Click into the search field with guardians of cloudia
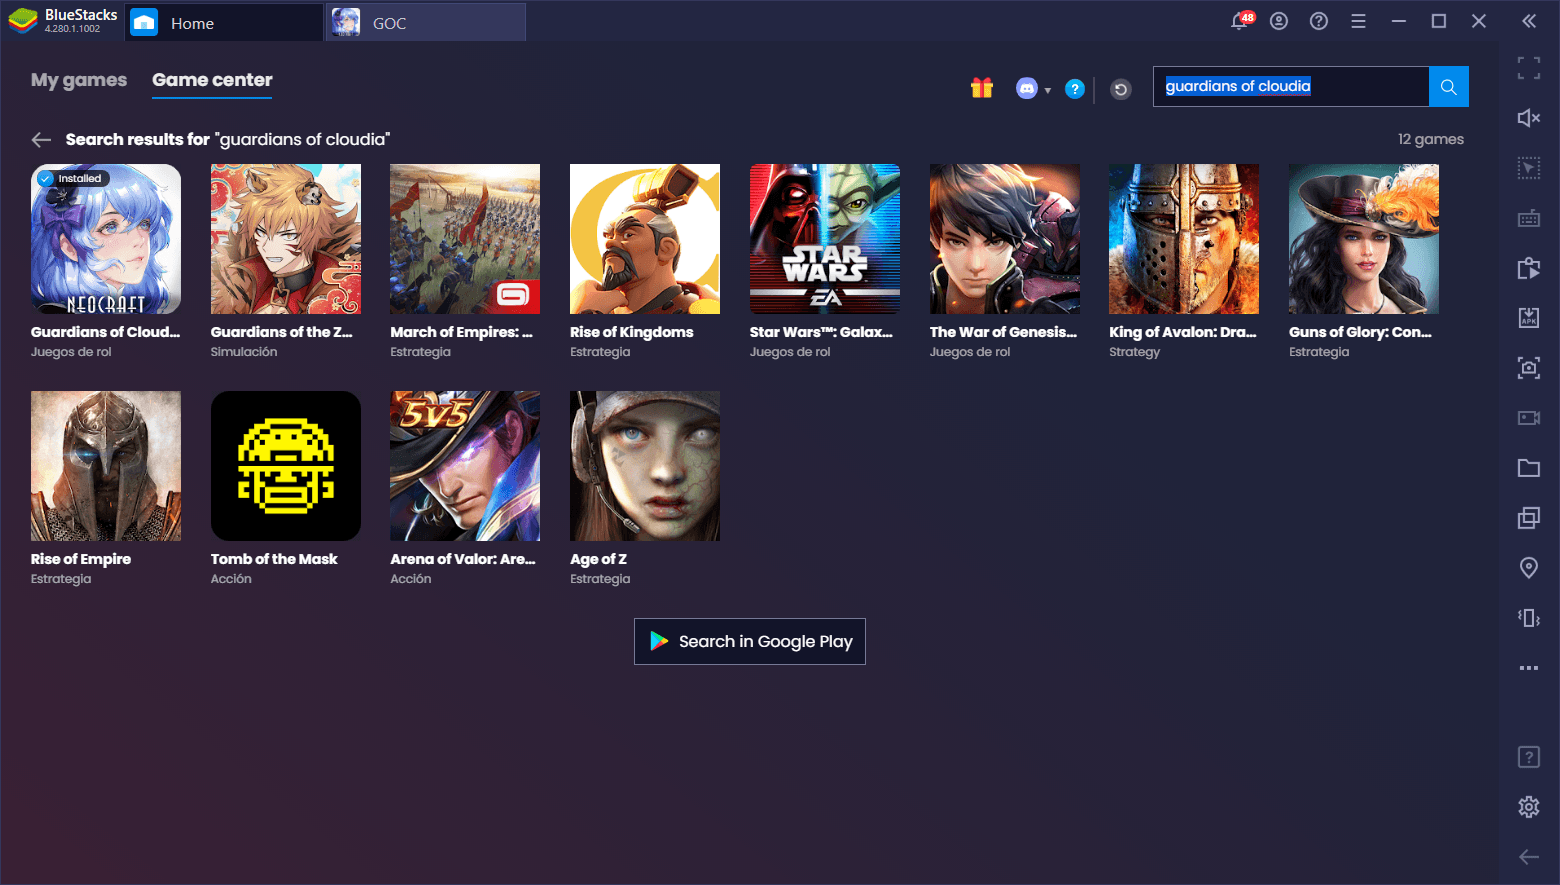This screenshot has width=1560, height=885. pyautogui.click(x=1291, y=87)
